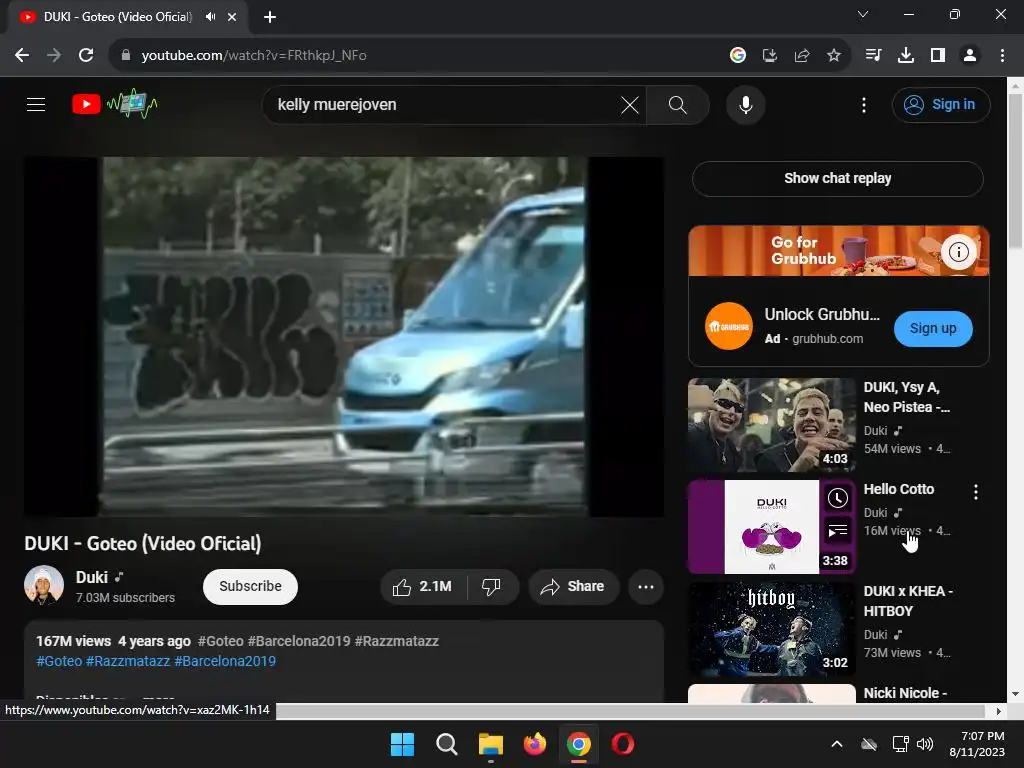Show hidden tray icons chevron
Viewport: 1024px width, 768px height.
tap(837, 744)
